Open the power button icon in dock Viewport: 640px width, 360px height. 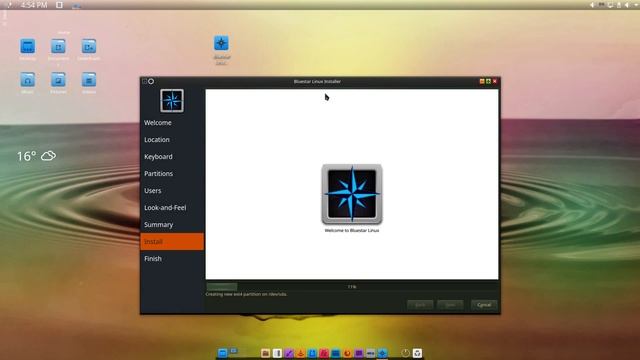405,353
